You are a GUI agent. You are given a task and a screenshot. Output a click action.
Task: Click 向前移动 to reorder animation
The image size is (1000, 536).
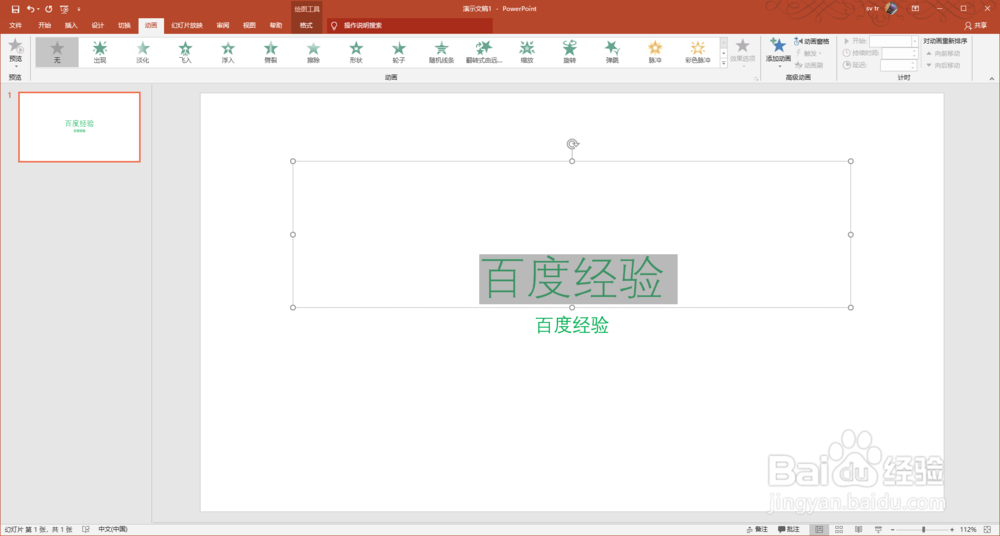tap(943, 54)
